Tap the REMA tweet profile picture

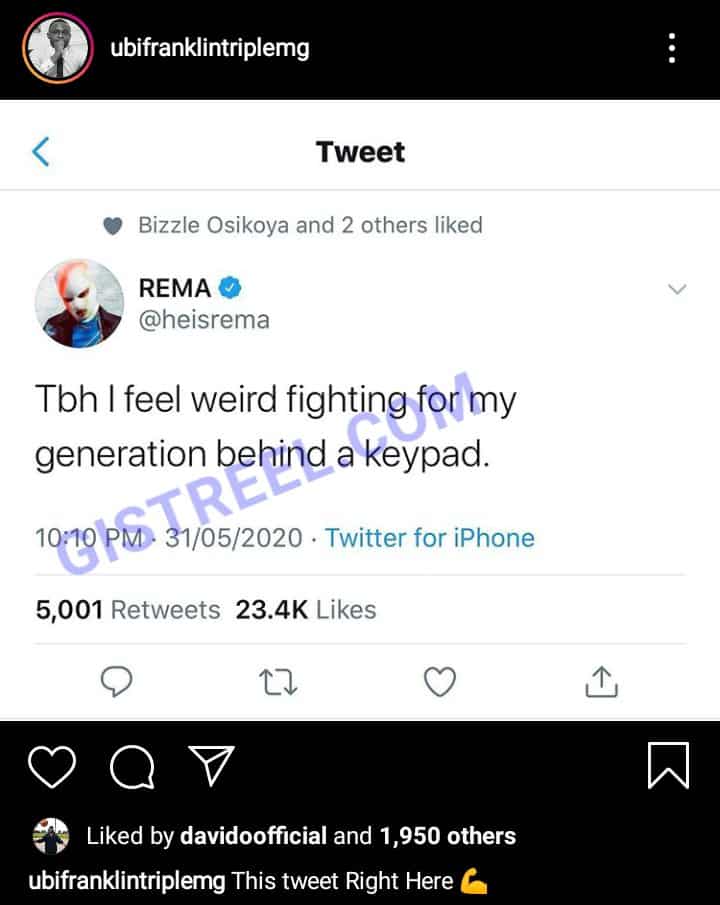pyautogui.click(x=79, y=304)
